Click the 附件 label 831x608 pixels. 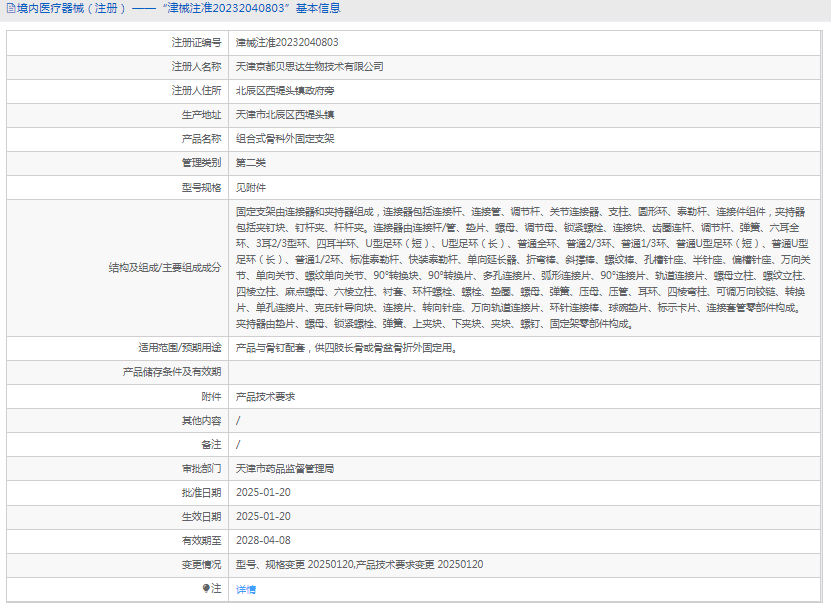211,396
